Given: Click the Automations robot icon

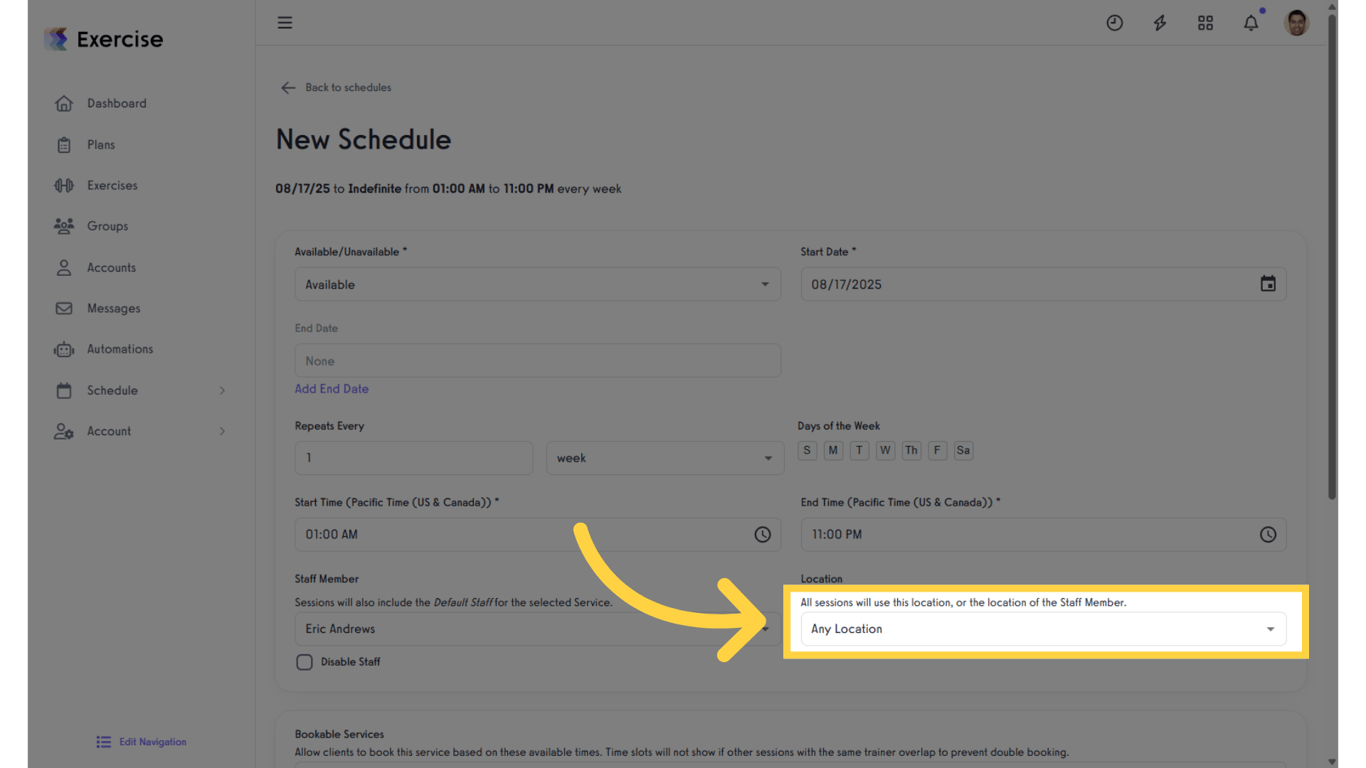Looking at the screenshot, I should (x=64, y=349).
